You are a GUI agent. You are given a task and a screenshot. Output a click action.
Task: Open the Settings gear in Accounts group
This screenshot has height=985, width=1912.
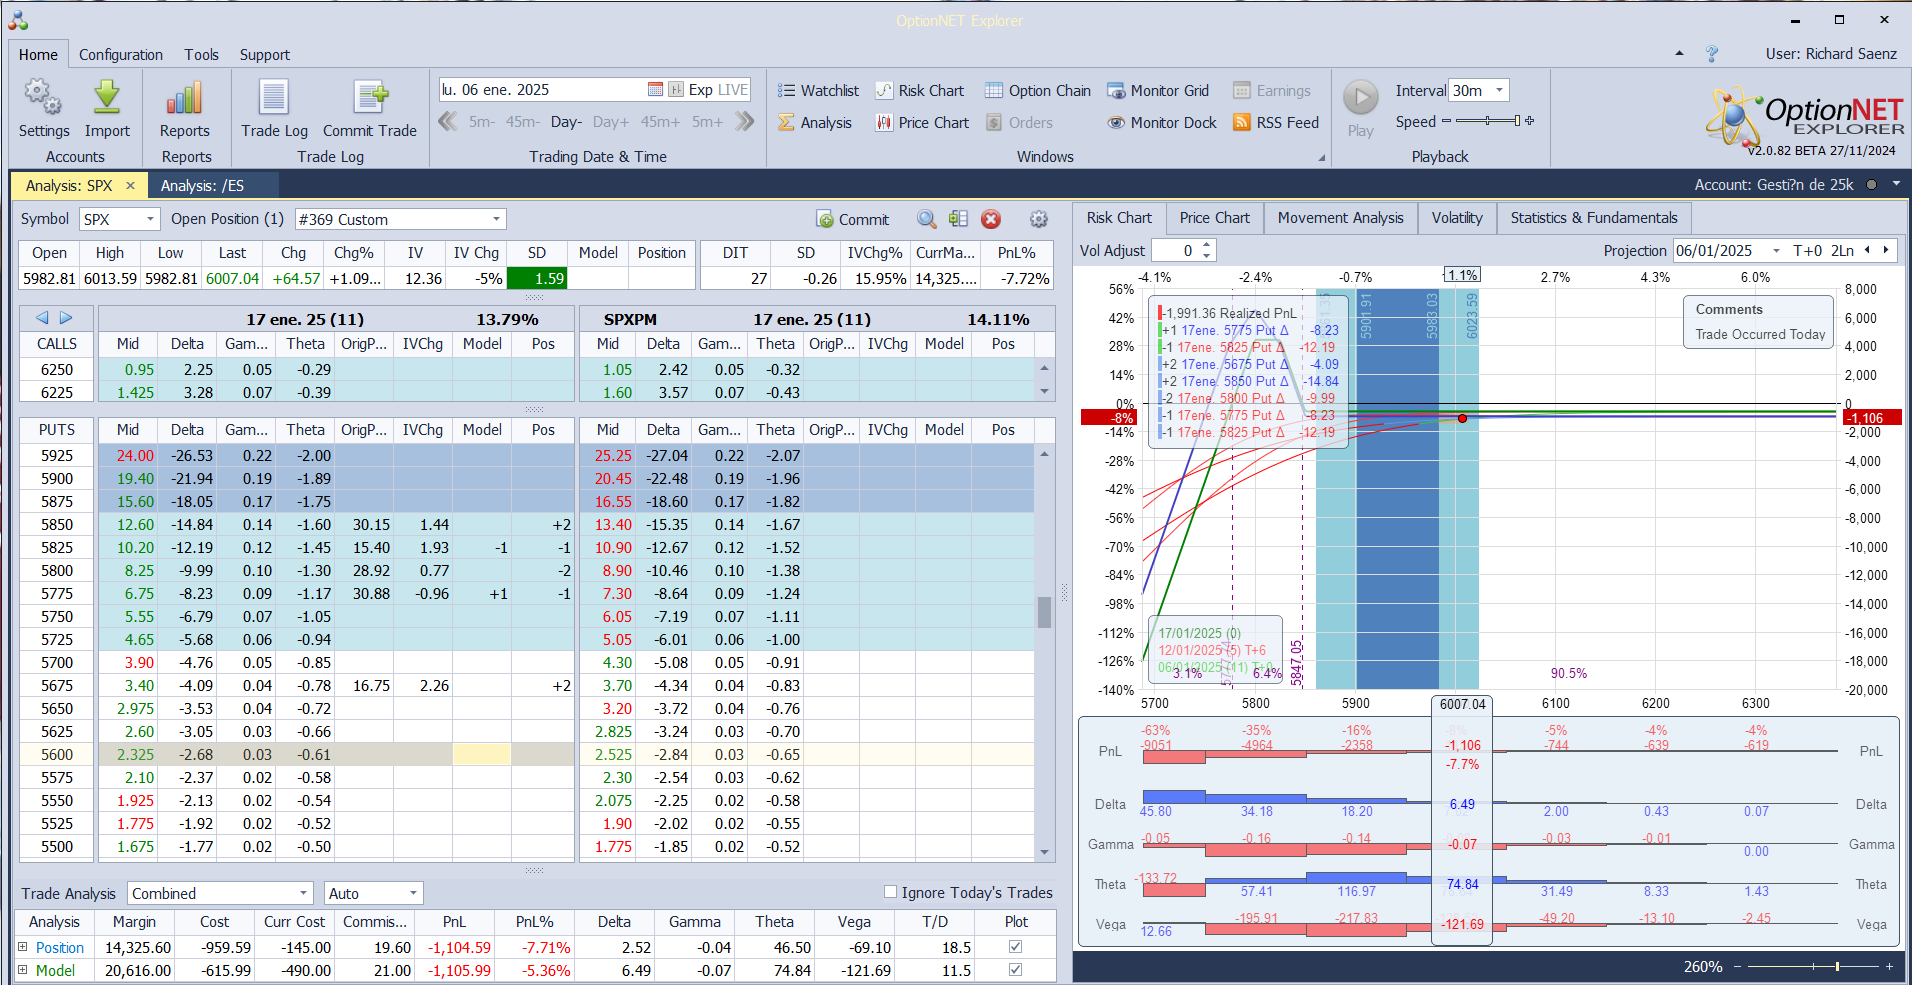click(x=43, y=98)
